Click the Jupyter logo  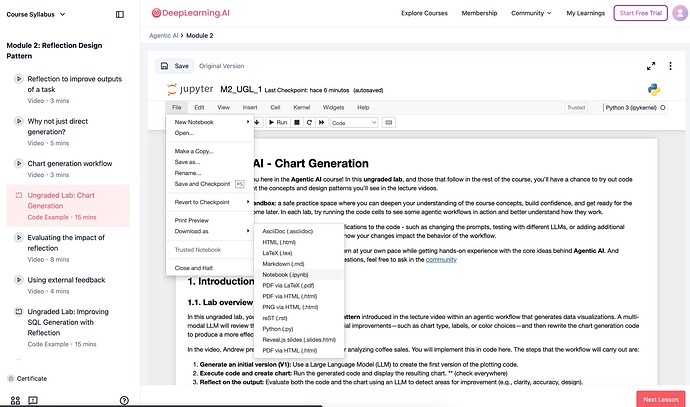[x=190, y=89]
